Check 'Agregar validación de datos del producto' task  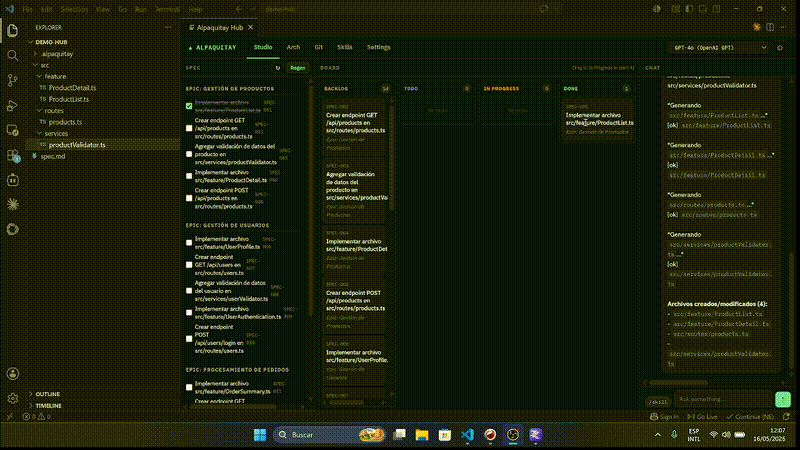[x=189, y=154]
